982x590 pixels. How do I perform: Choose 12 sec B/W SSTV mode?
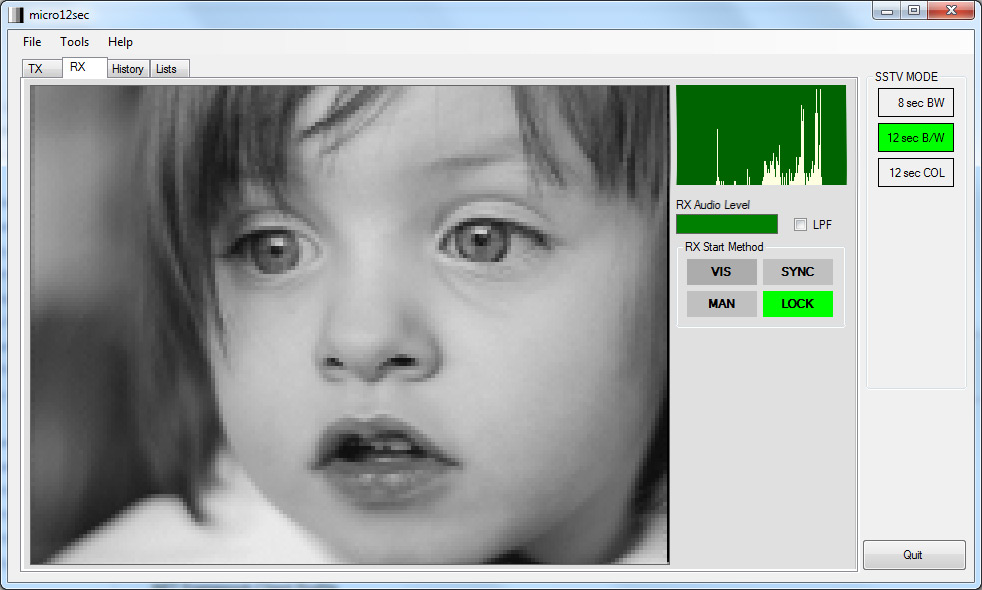click(x=916, y=138)
